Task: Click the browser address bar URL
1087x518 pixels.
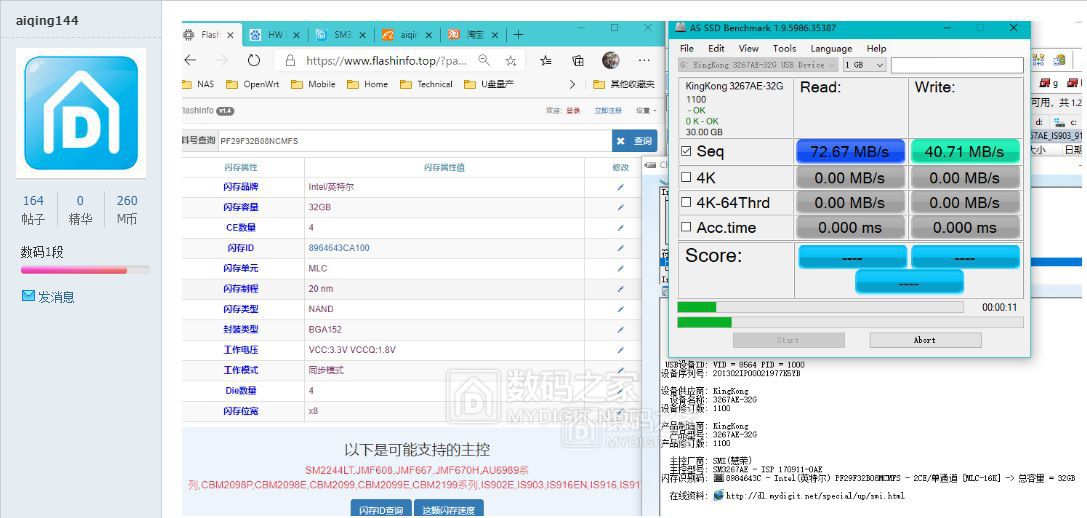Action: (386, 60)
